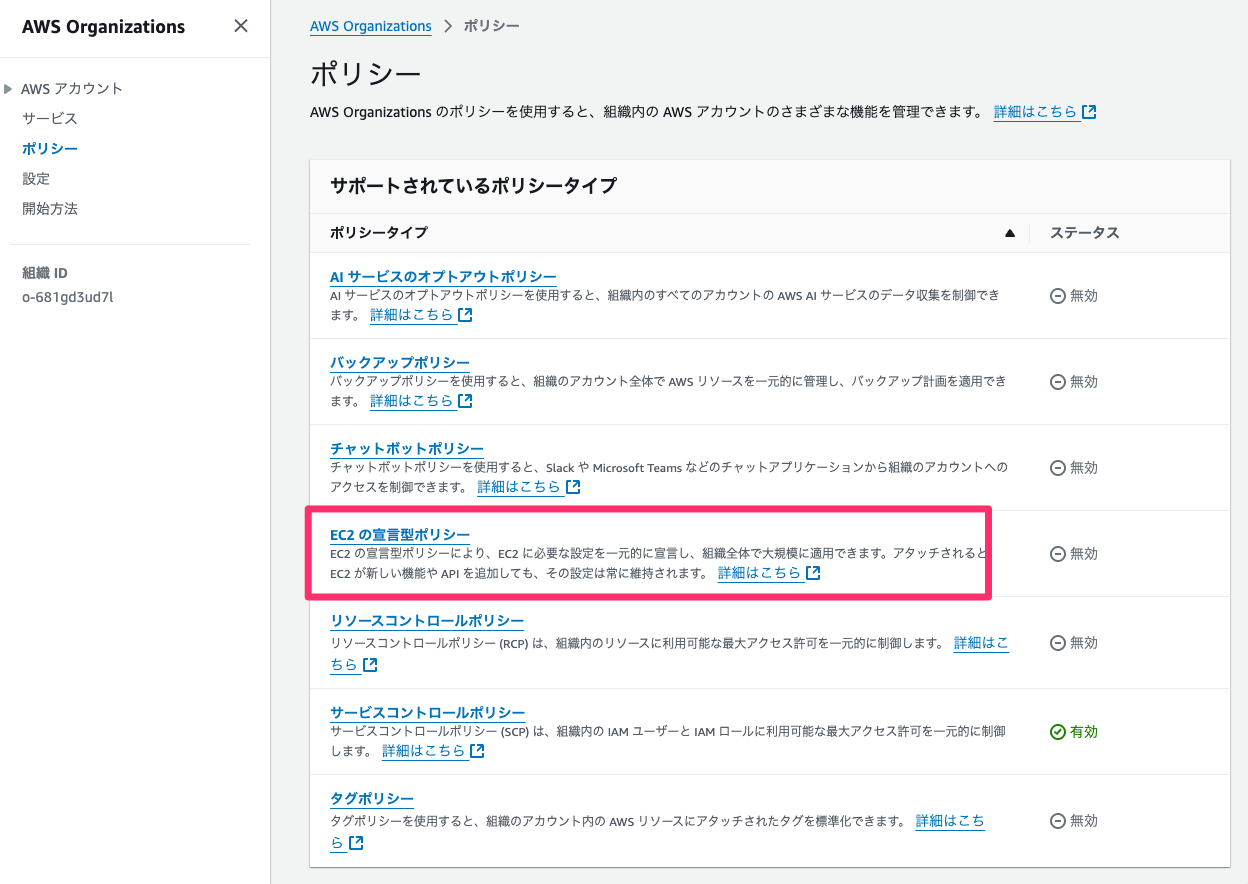This screenshot has height=884, width=1248.
Task: Click the AWS Organizations breadcrumb link
Action: click(x=371, y=26)
